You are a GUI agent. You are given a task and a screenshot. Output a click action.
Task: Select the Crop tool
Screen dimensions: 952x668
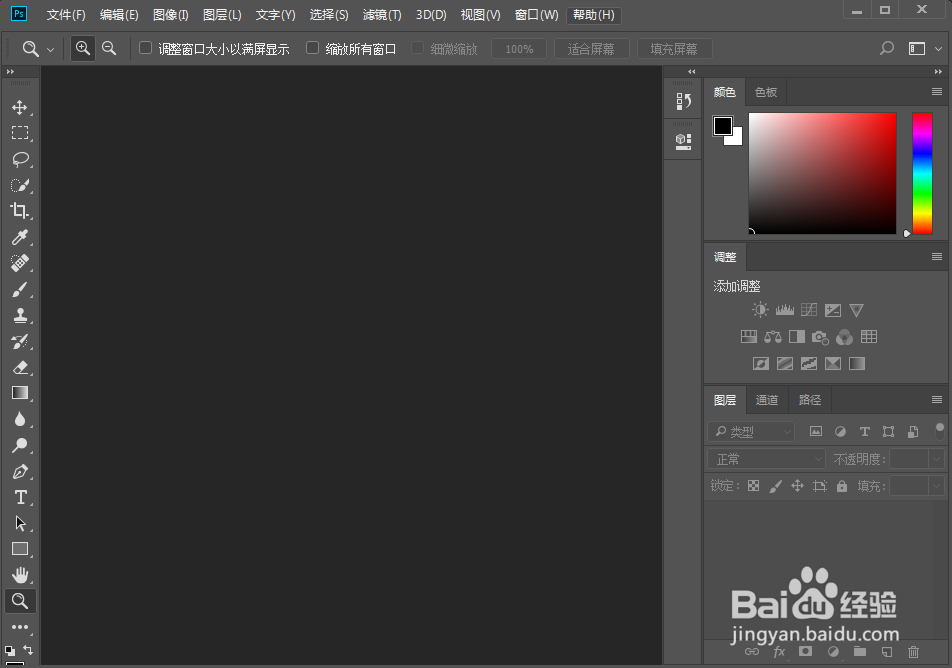20,211
